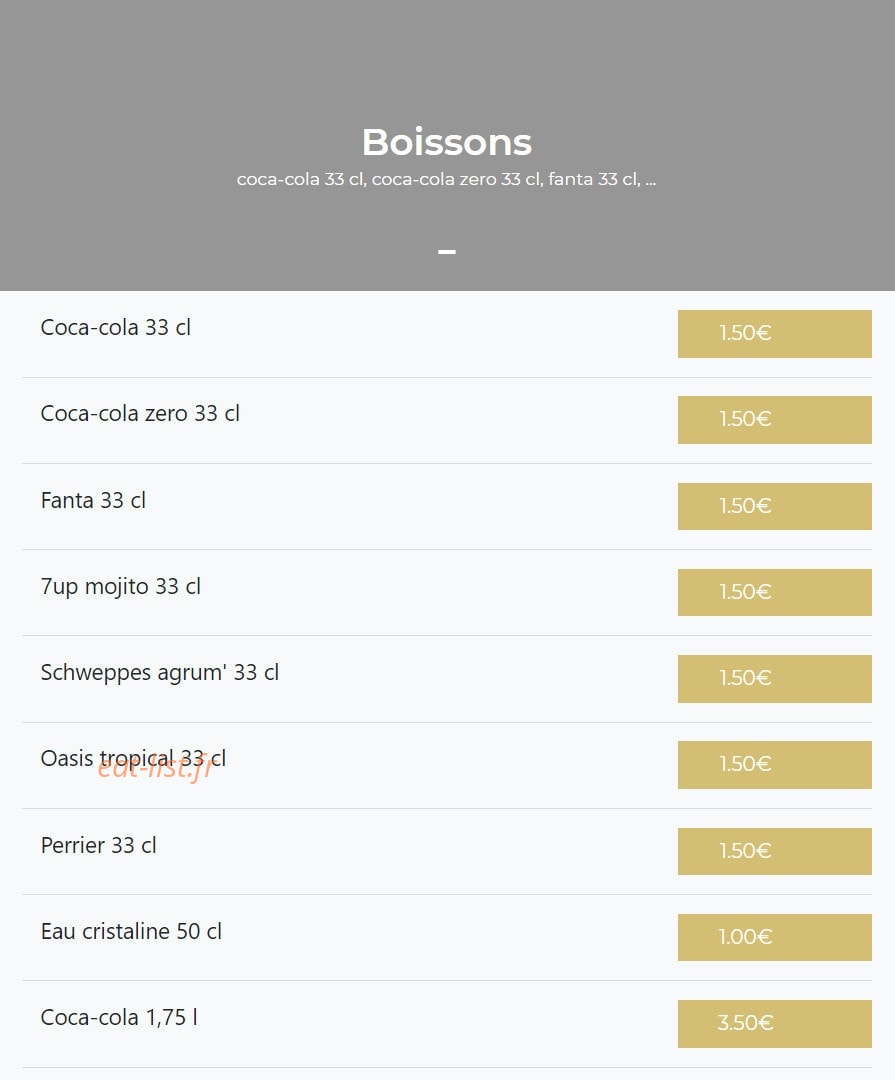Select the Perrier 33 cl item
Viewport: 895px width, 1080px height.
99,845
